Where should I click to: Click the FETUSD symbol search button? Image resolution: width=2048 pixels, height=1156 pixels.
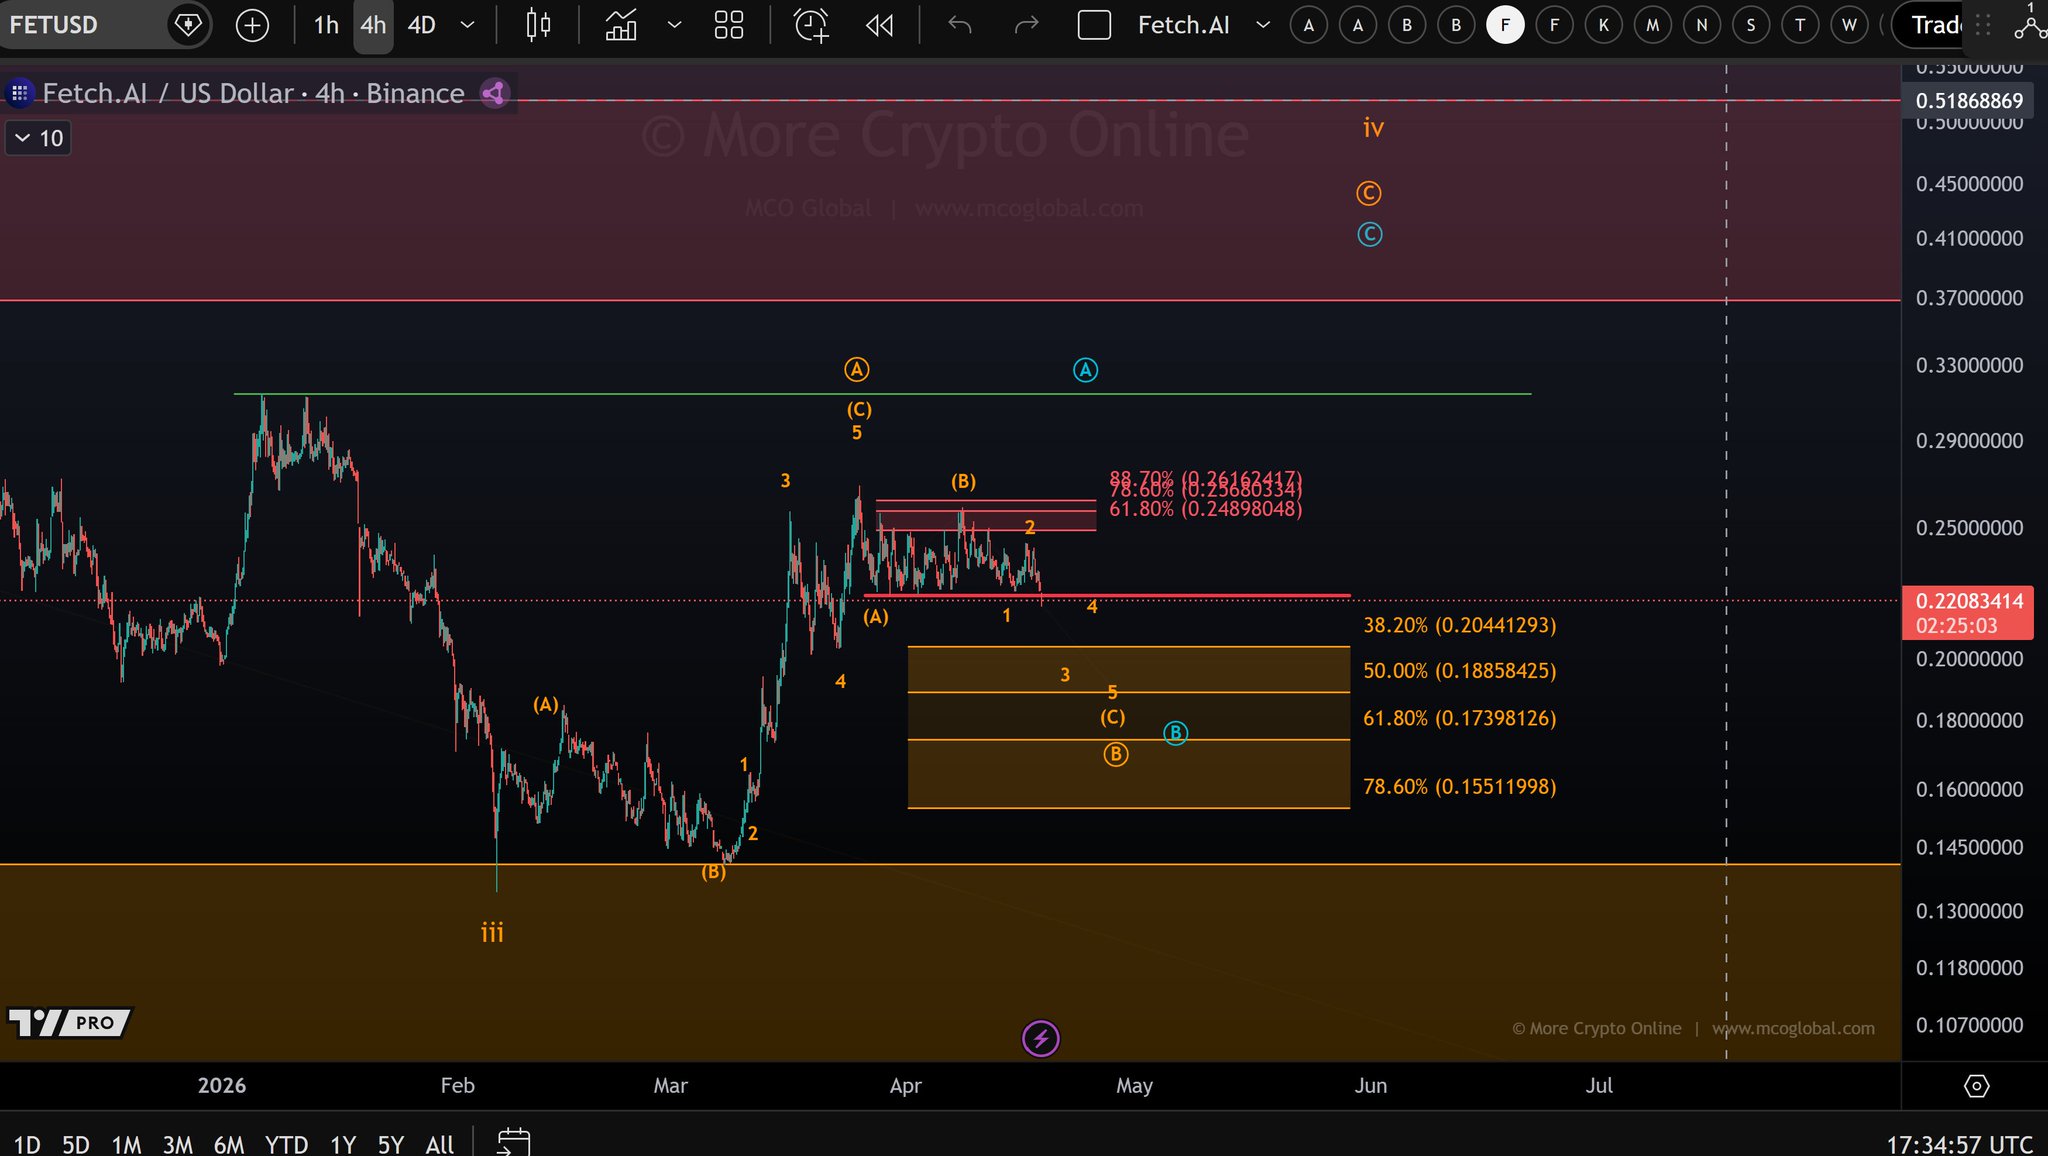[x=54, y=25]
